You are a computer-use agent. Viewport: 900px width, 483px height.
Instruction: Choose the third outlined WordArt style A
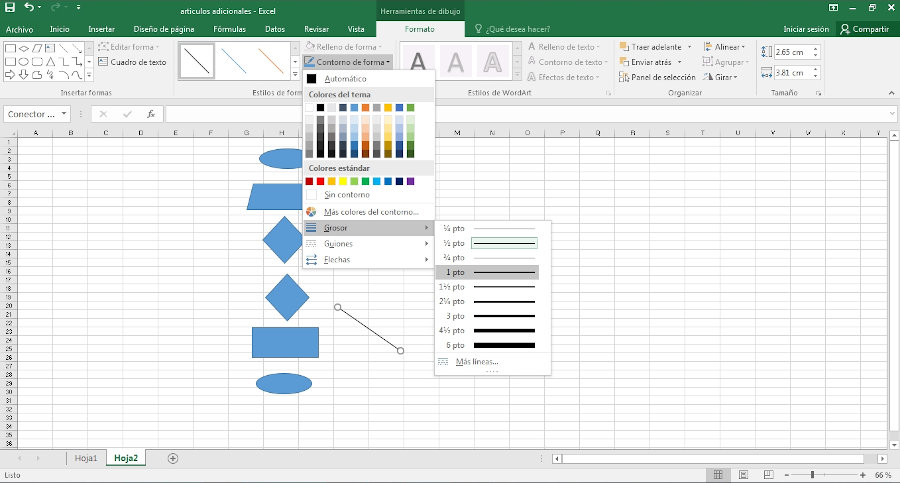[492, 62]
